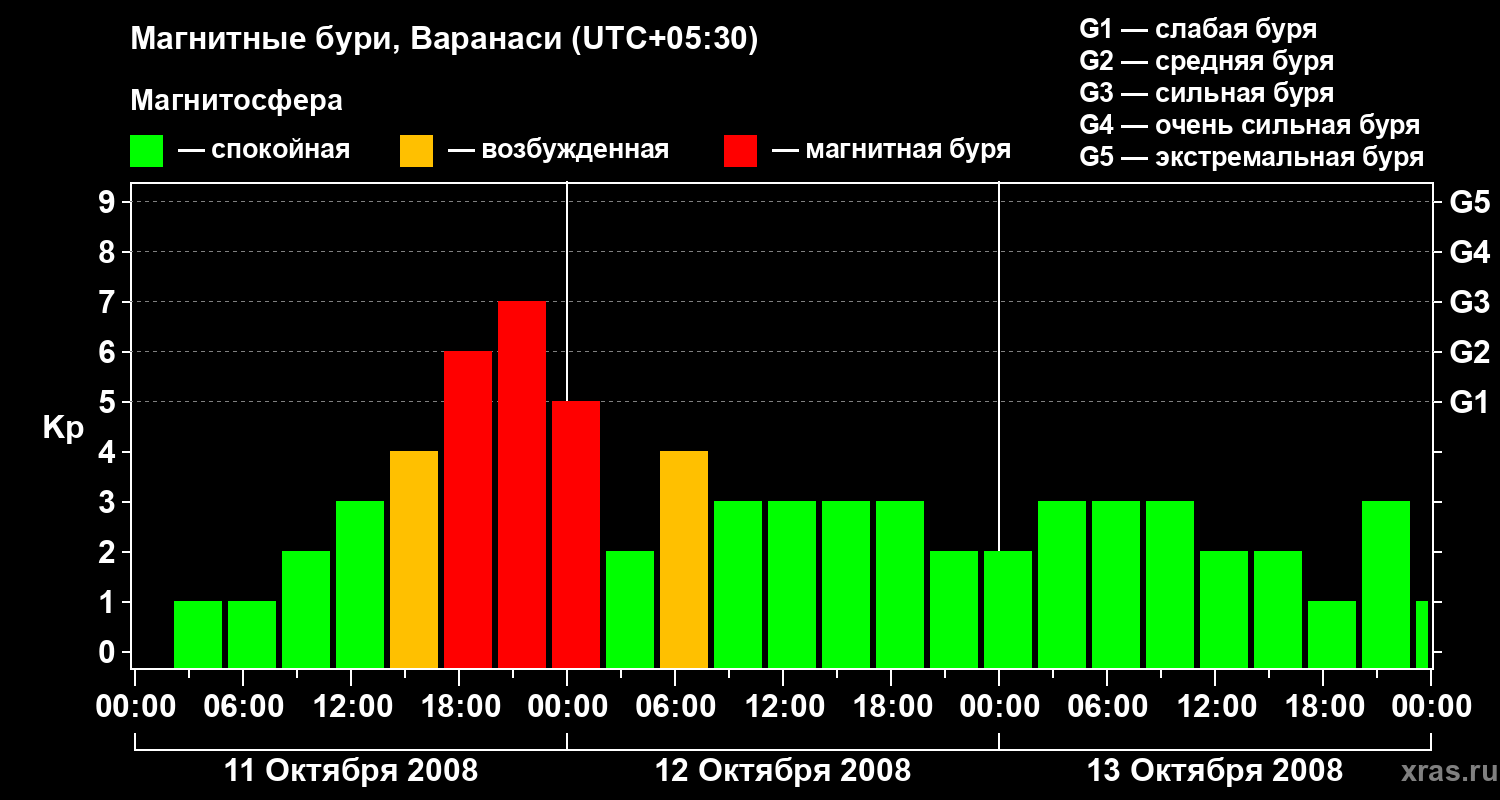Click the '— спокойная' legend label
The image size is (1500, 800).
[264, 150]
